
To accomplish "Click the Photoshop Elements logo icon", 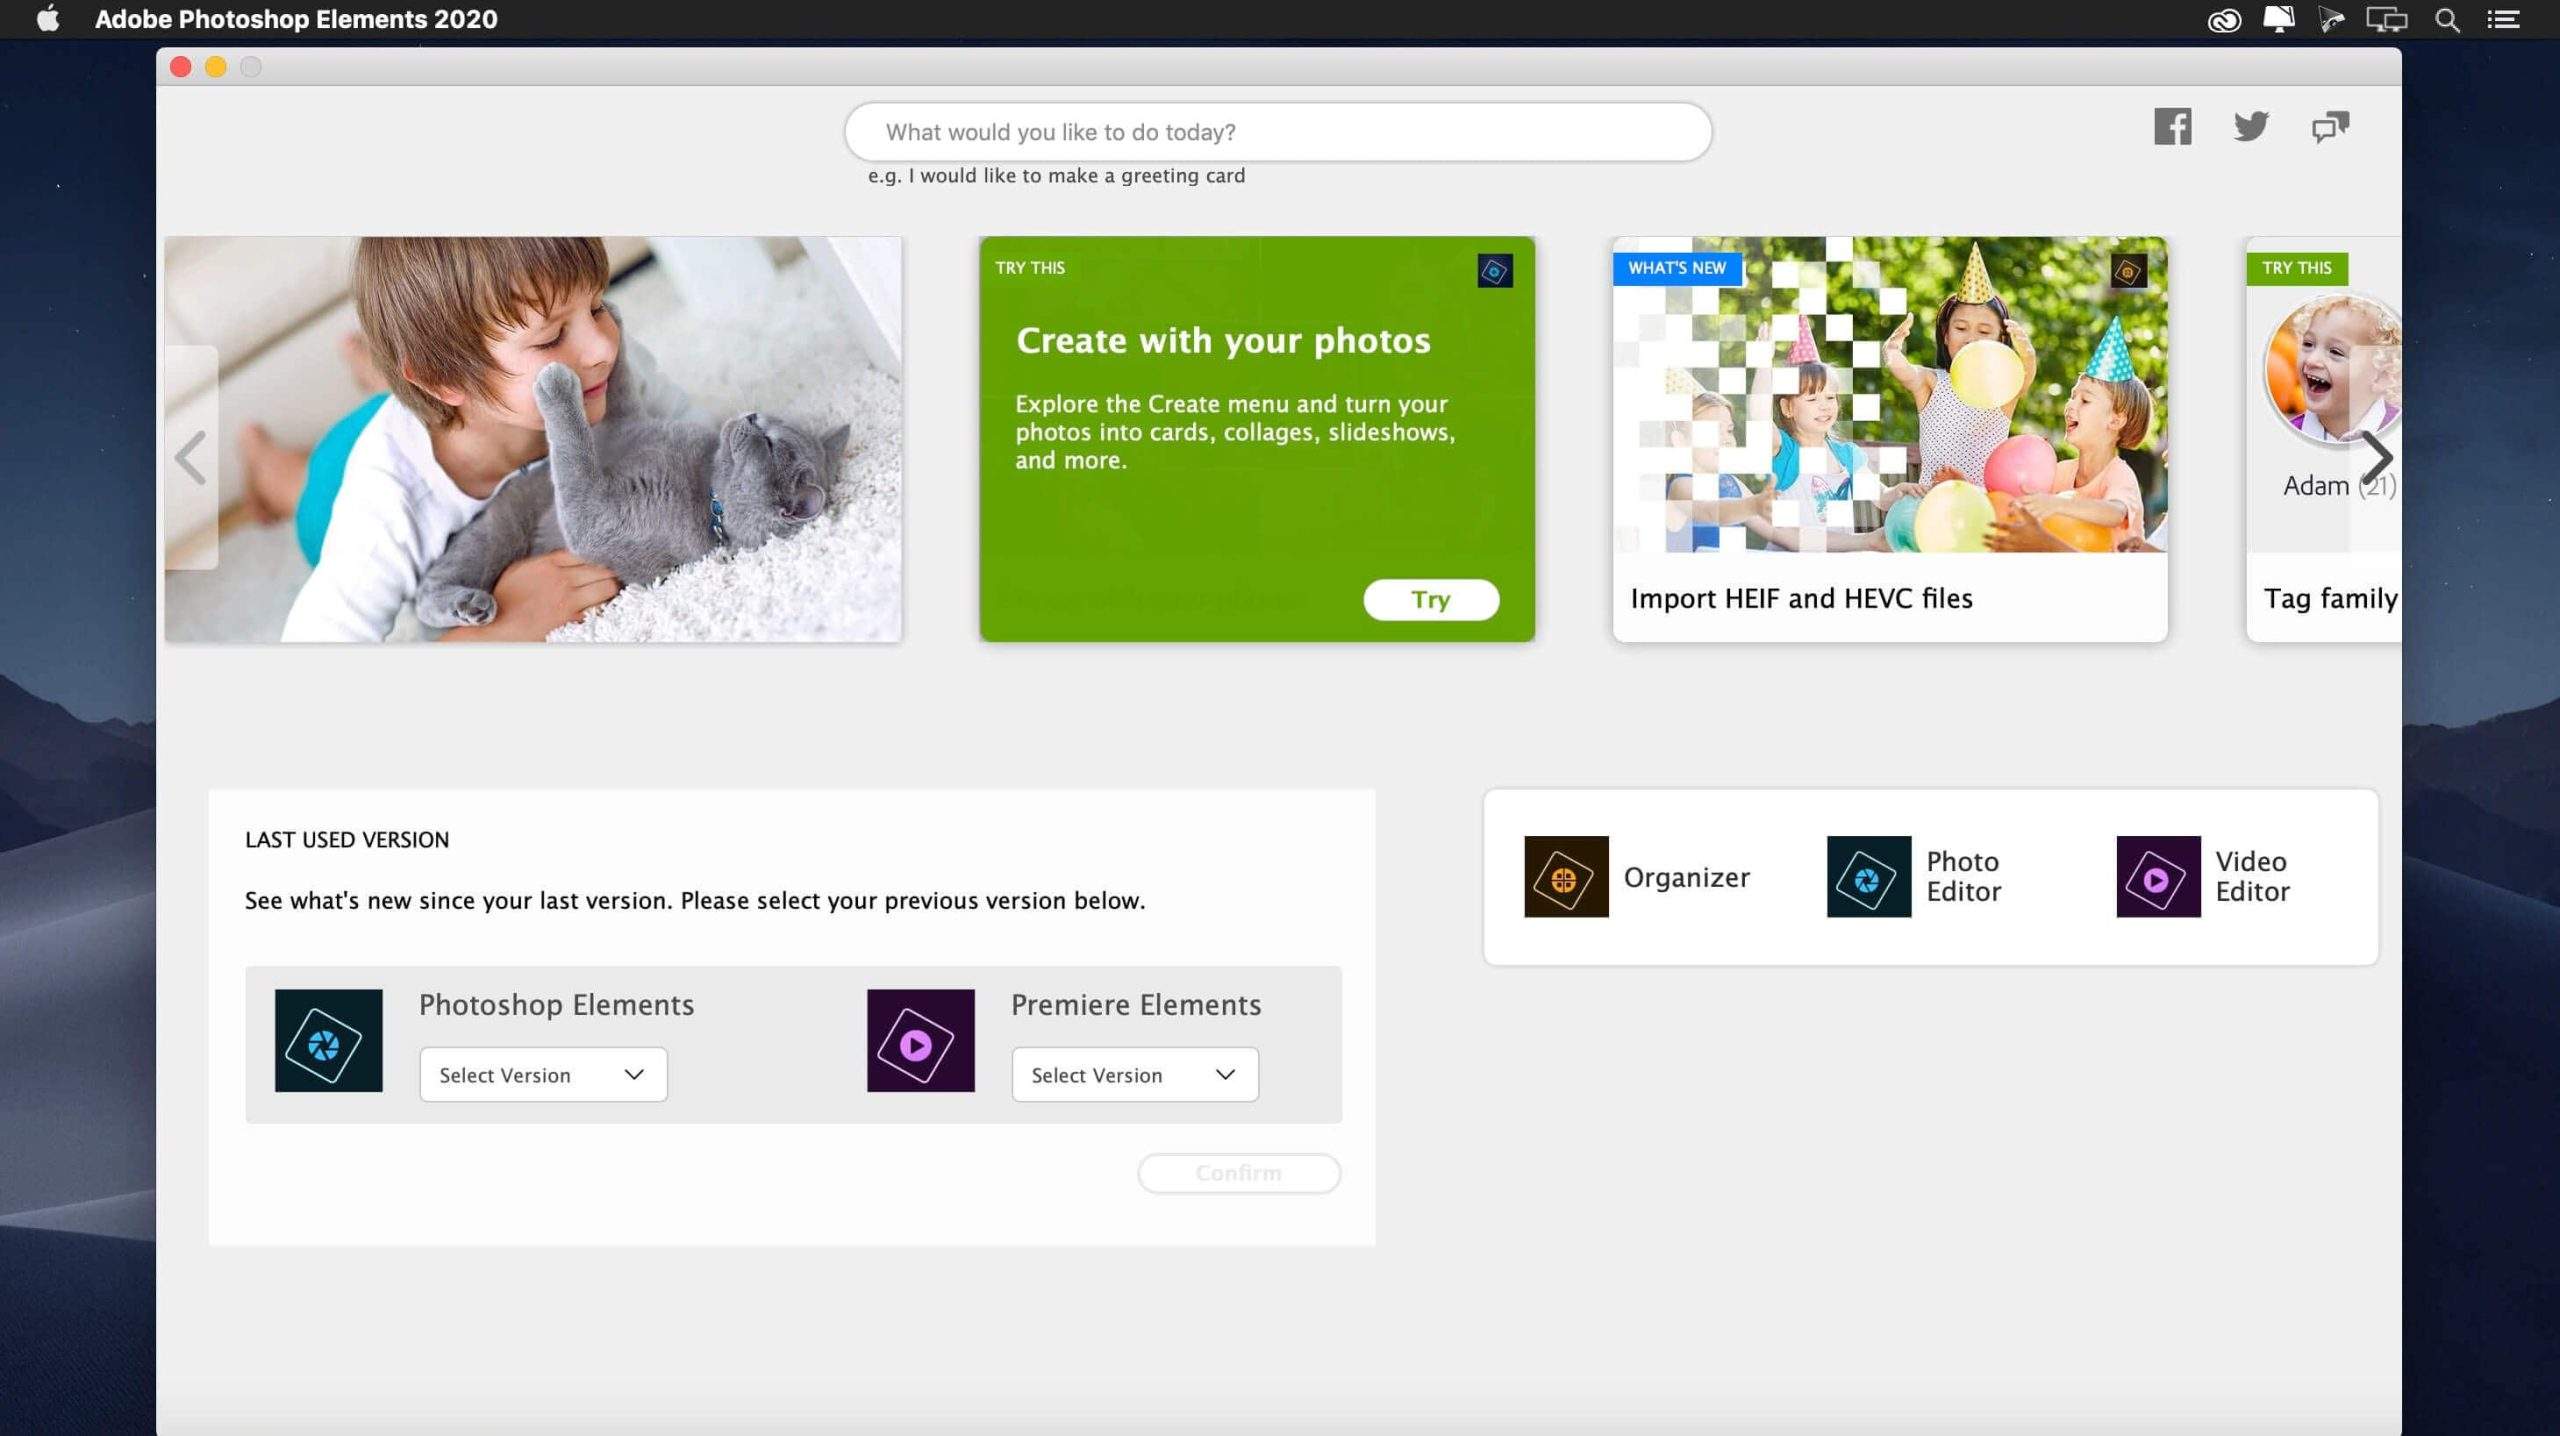I will pos(328,1040).
